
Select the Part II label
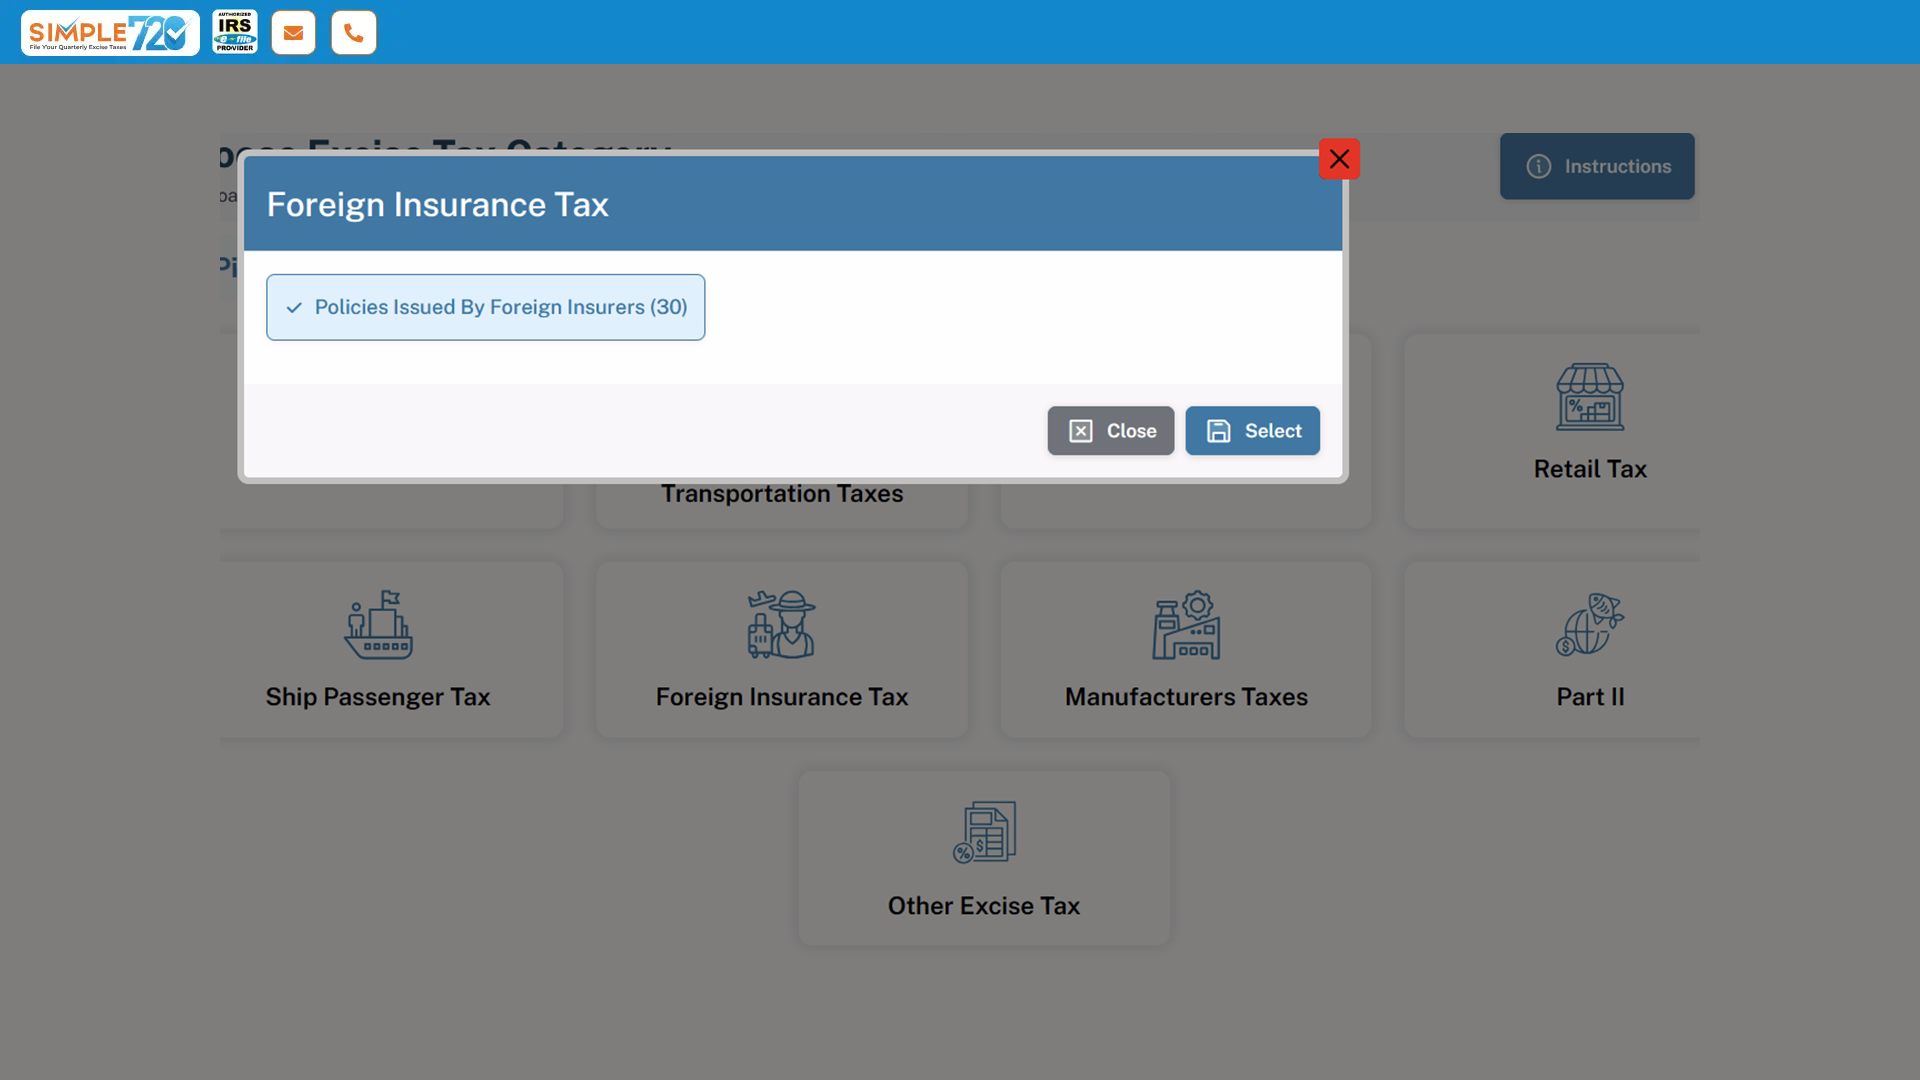tap(1590, 697)
